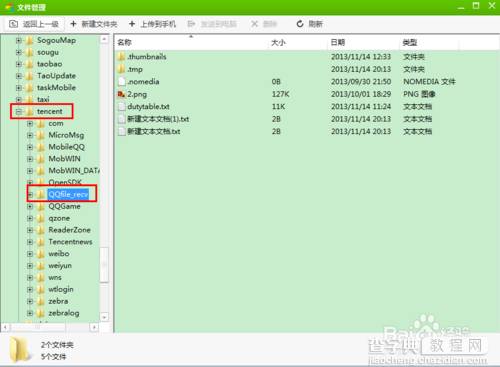Select the zebralog folder in tree

[64, 313]
